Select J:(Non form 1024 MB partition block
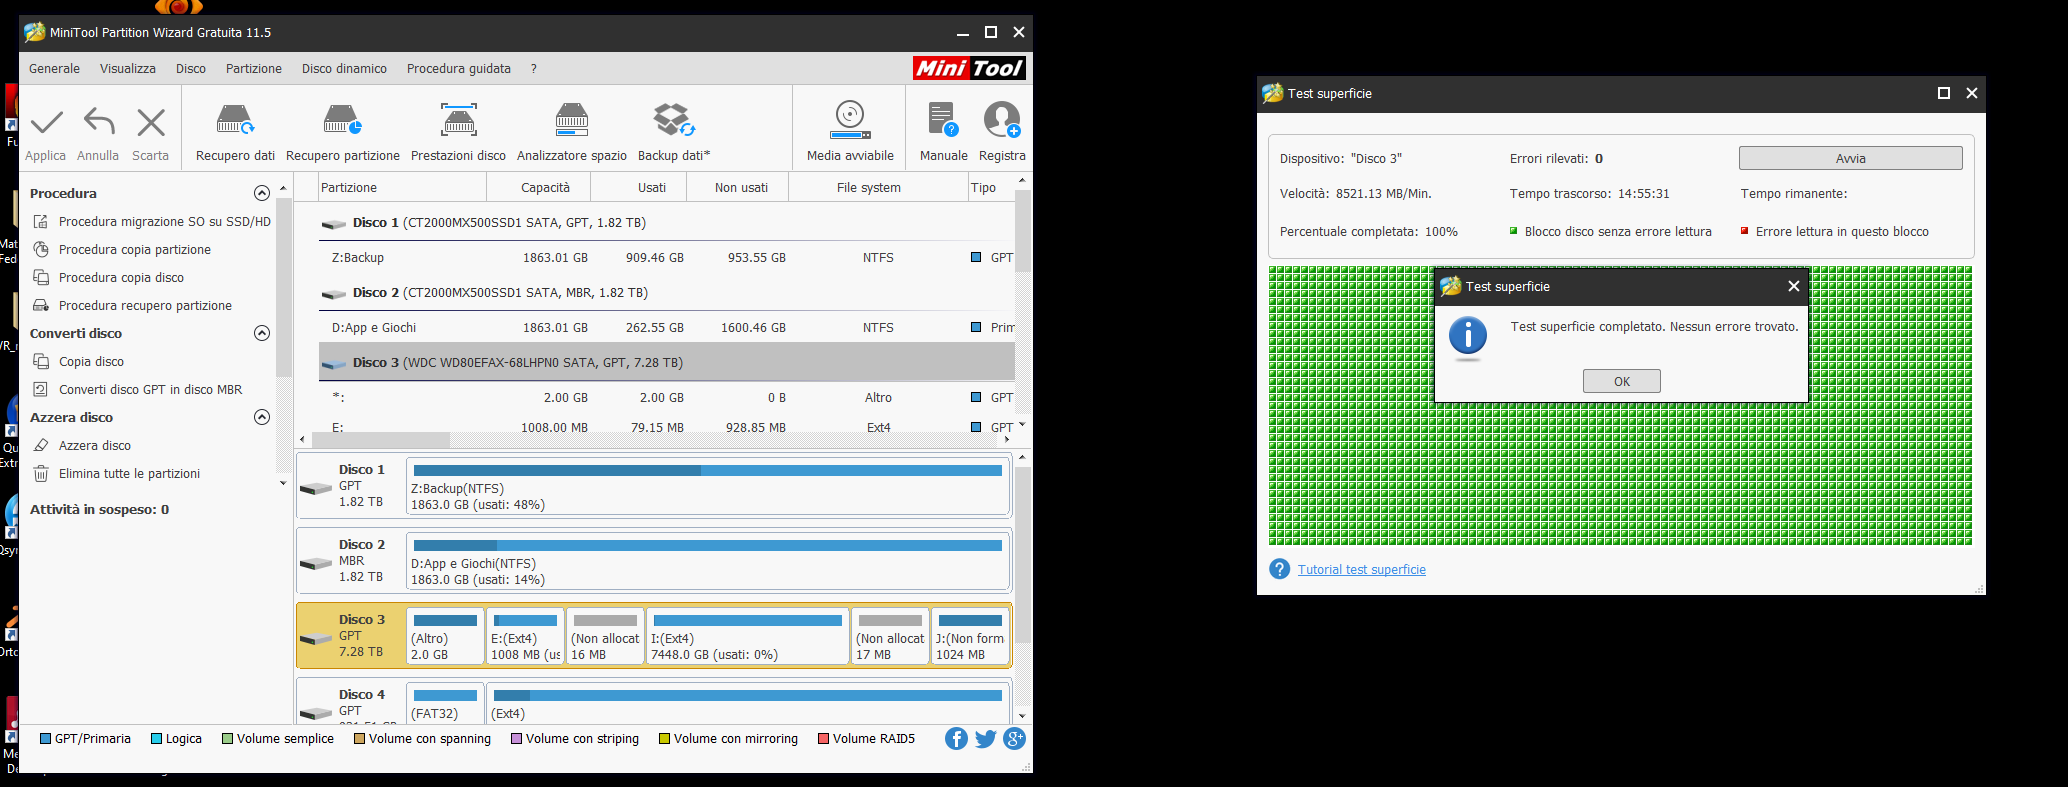 tap(970, 637)
